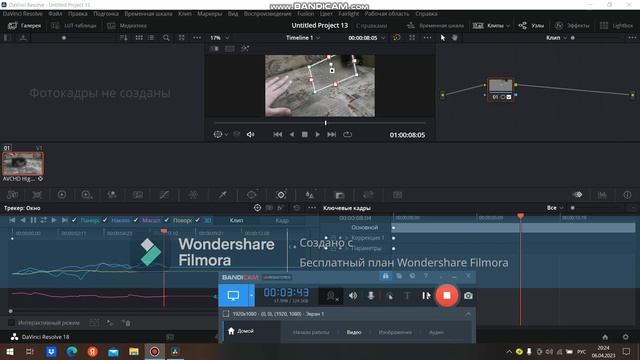The width and height of the screenshot is (640, 360).
Task: Click the viewer scrubber playhead
Action: [325, 122]
